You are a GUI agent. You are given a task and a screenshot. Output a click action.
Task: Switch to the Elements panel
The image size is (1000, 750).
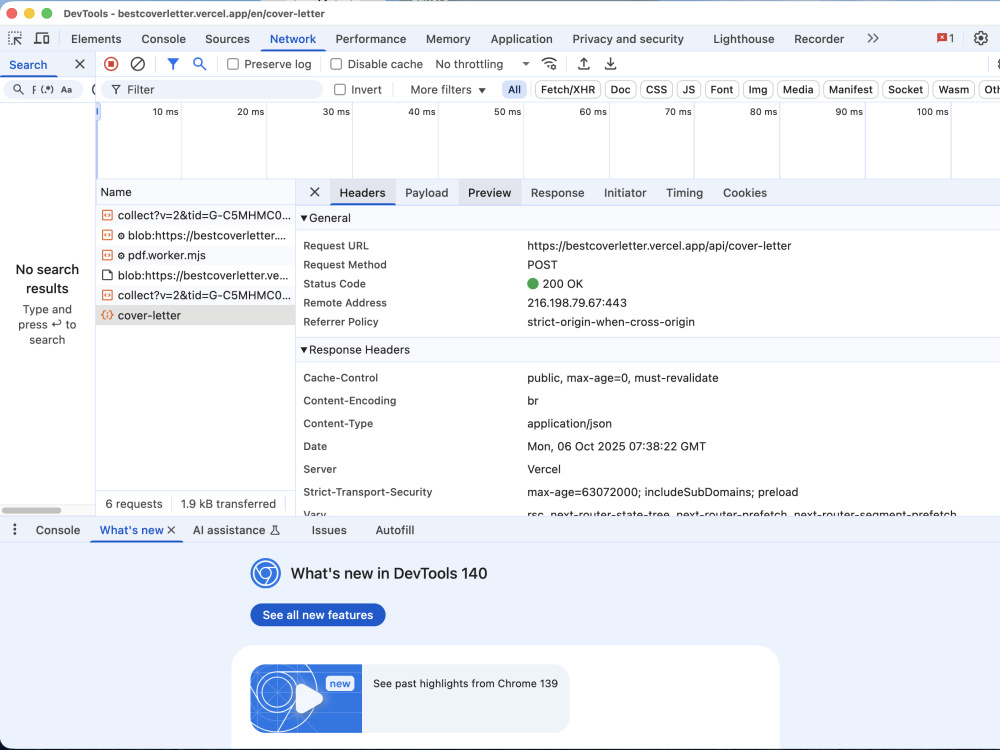(x=96, y=39)
